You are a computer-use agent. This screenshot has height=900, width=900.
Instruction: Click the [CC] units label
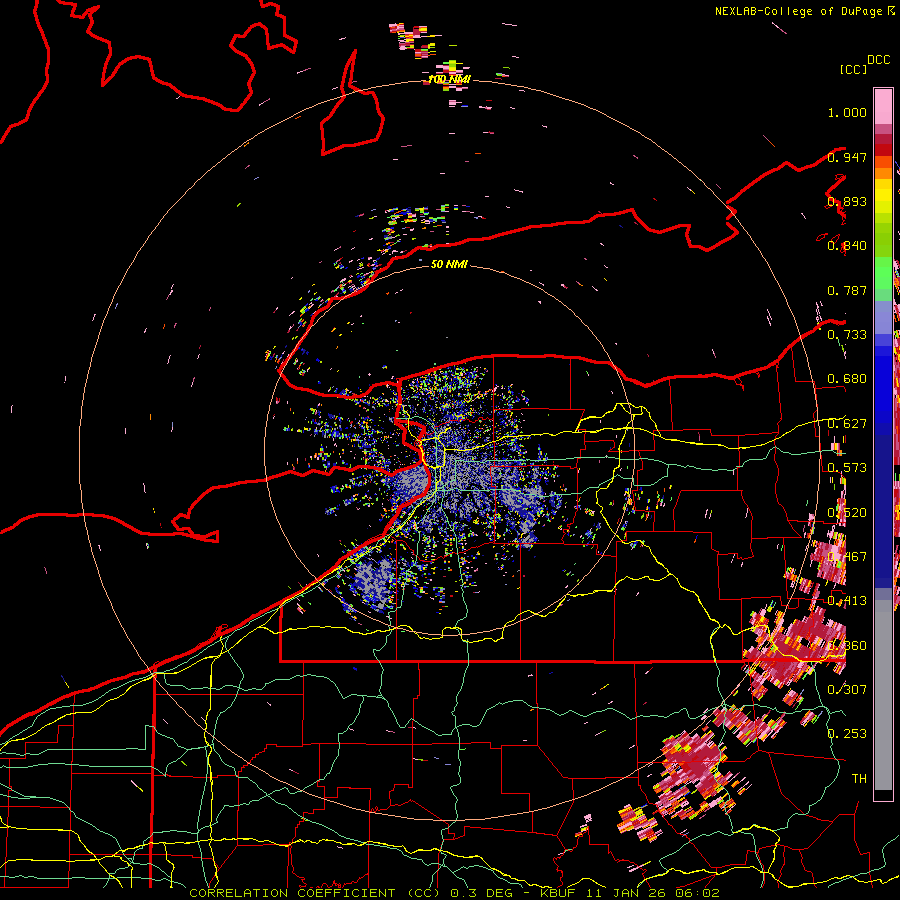(x=853, y=69)
